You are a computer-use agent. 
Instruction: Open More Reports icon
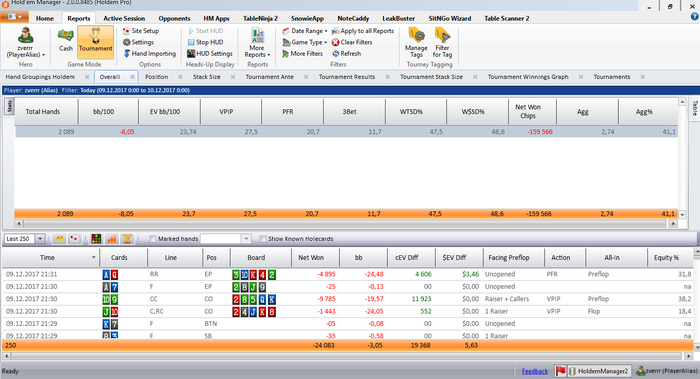[257, 42]
